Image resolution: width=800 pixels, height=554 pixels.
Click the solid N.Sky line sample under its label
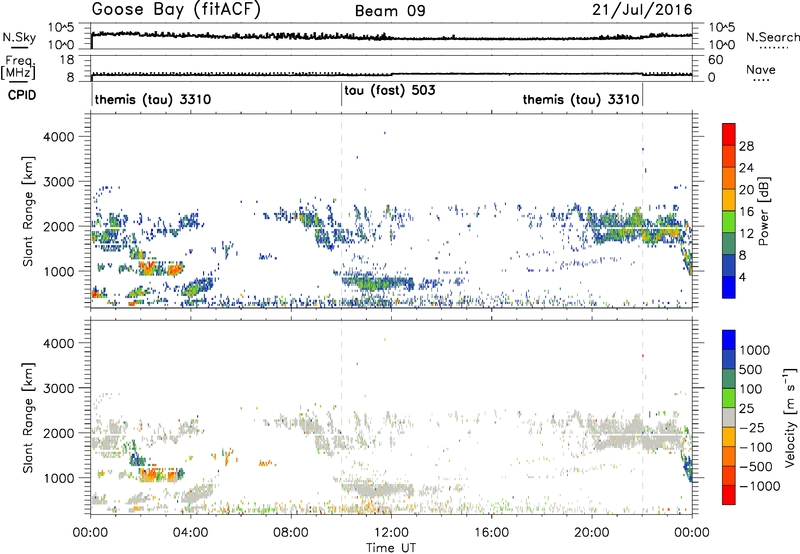pyautogui.click(x=19, y=47)
